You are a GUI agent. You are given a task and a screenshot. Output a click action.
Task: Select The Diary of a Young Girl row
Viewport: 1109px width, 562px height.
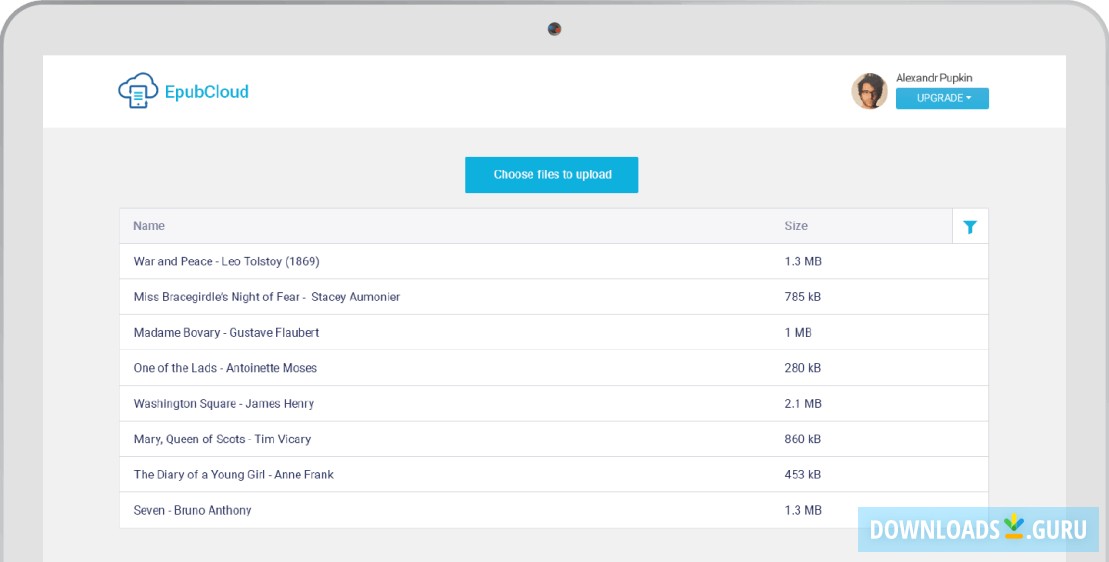(554, 474)
